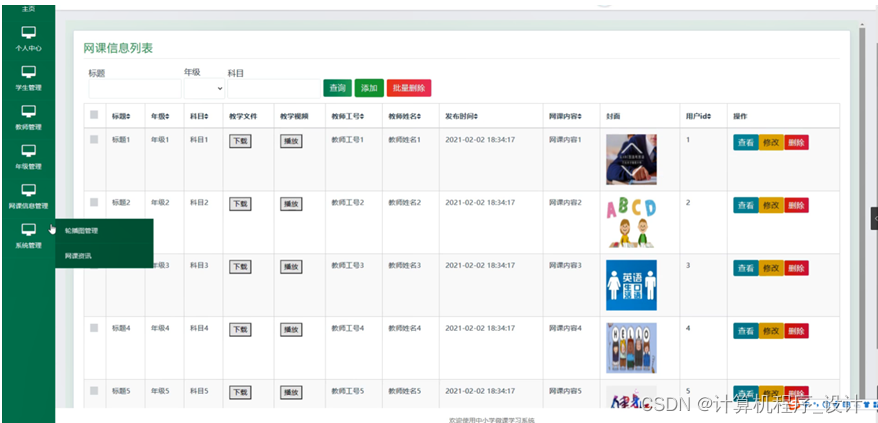This screenshot has width=878, height=423.
Task: Sort by the 发布时间 column header
Action: pyautogui.click(x=461, y=117)
